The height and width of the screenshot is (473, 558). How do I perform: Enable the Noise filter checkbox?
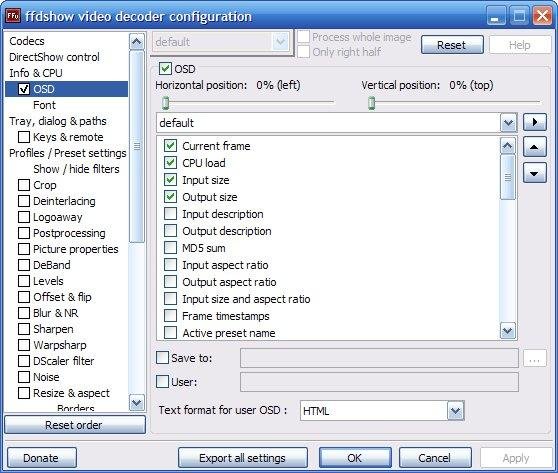click(x=24, y=377)
